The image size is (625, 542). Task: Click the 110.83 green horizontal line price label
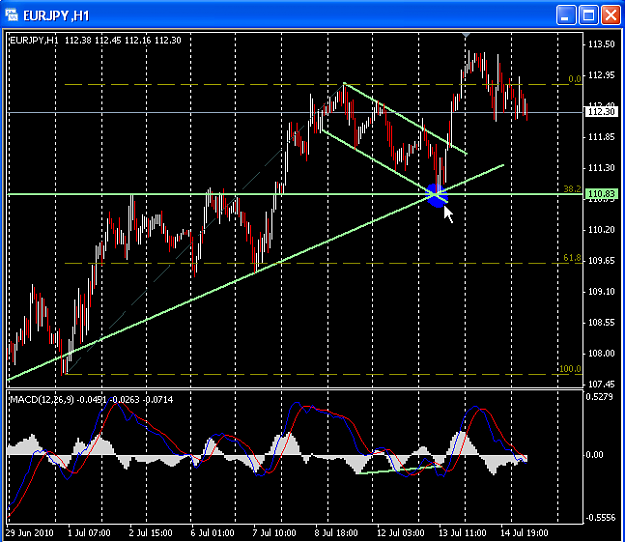601,194
